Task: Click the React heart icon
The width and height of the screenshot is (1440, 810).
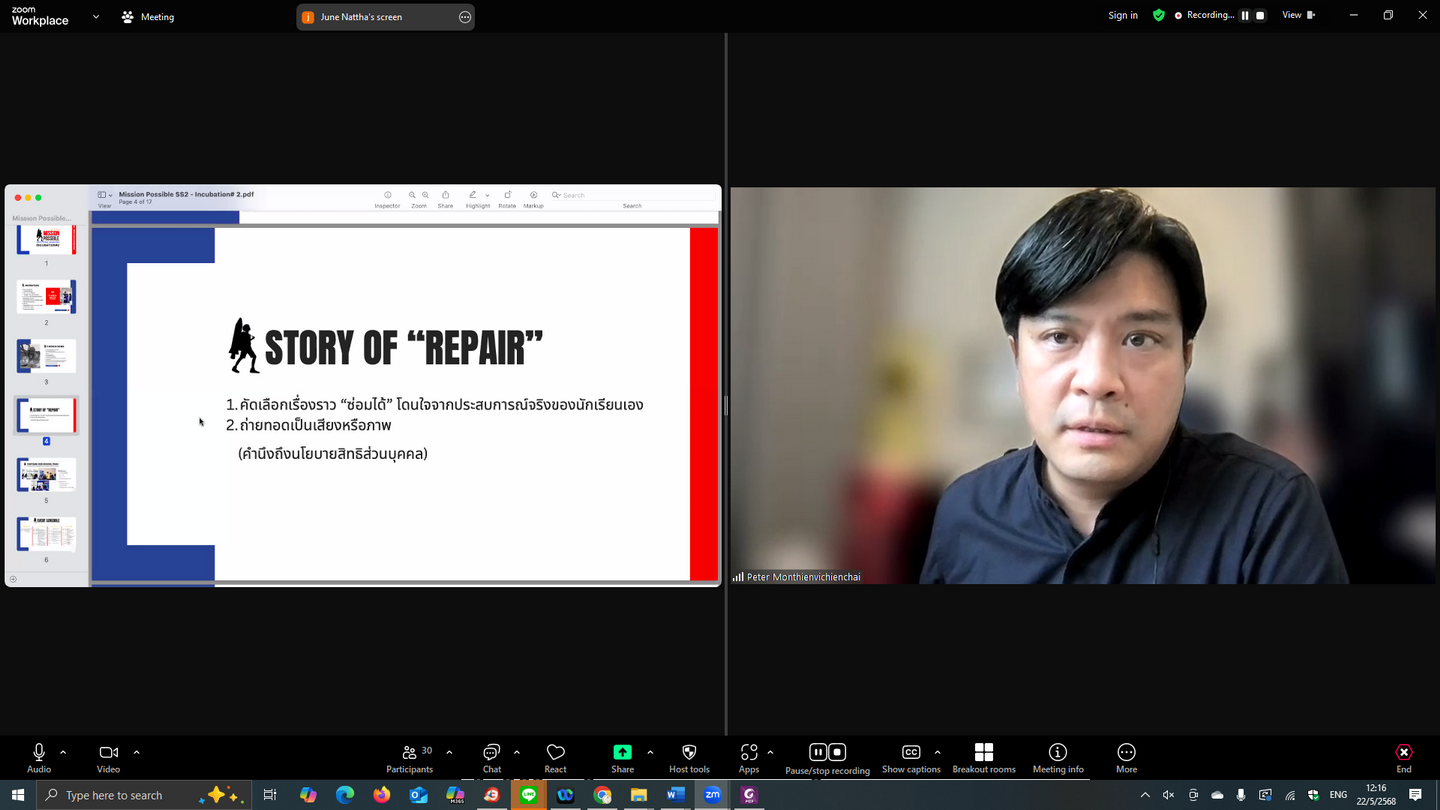Action: tap(555, 758)
